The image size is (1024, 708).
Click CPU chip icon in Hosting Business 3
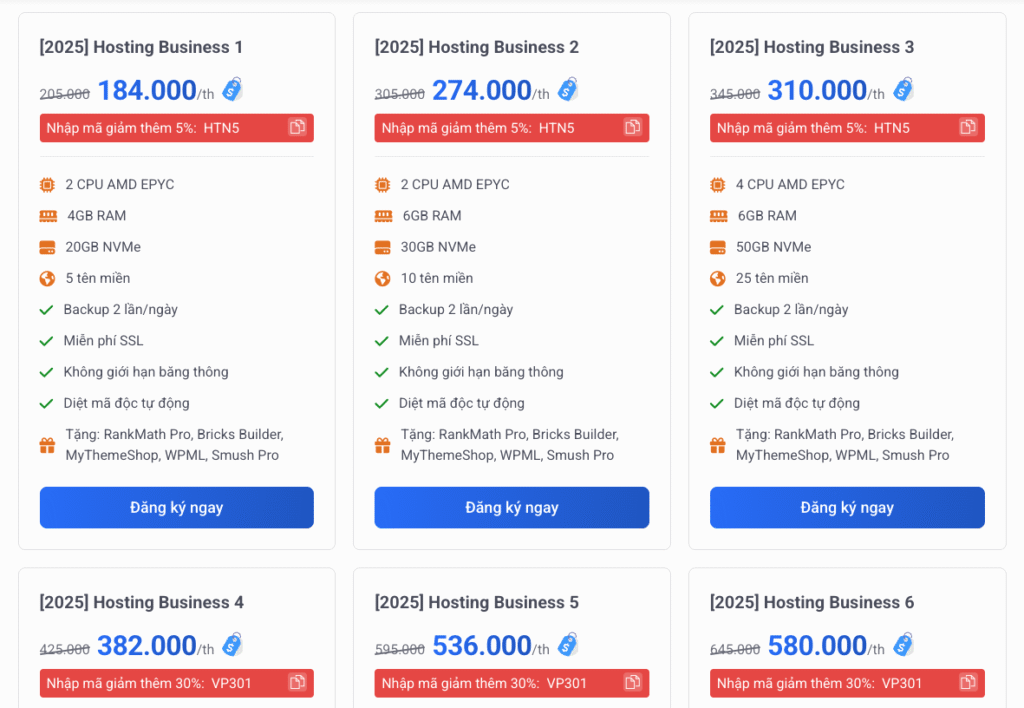[717, 184]
